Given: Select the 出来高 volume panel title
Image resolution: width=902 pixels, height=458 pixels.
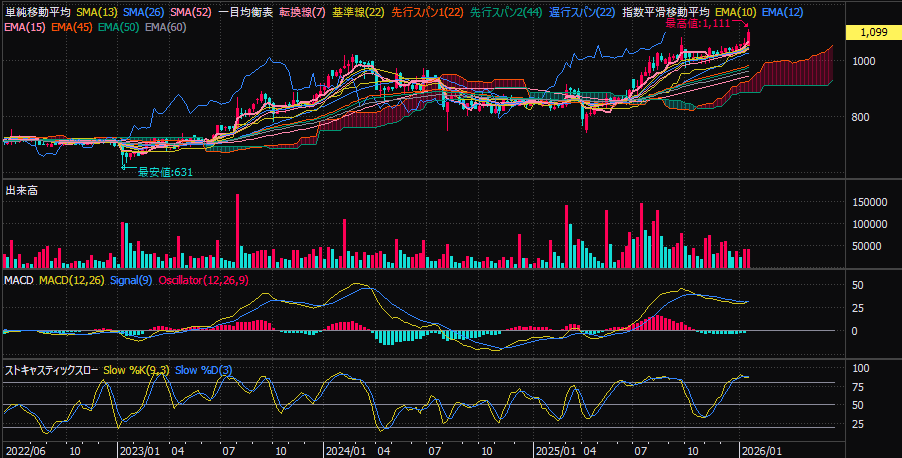Looking at the screenshot, I should point(20,189).
